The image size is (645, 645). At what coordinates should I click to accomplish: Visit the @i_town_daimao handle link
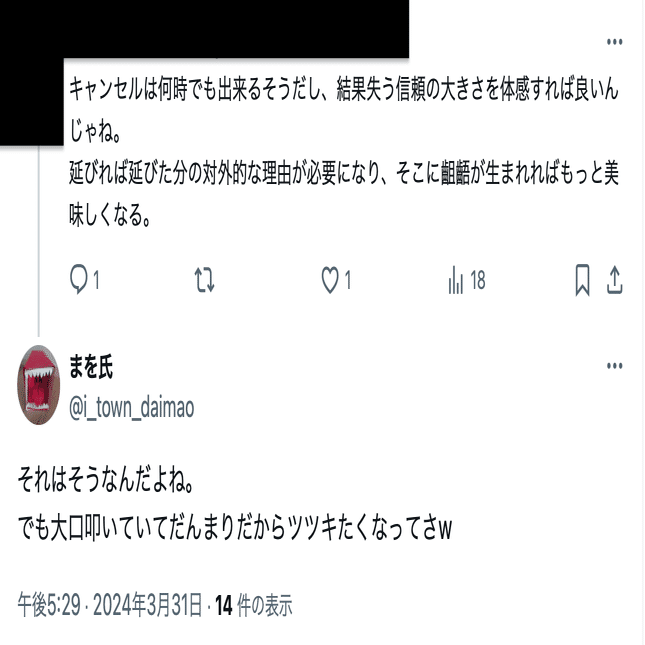pyautogui.click(x=132, y=408)
